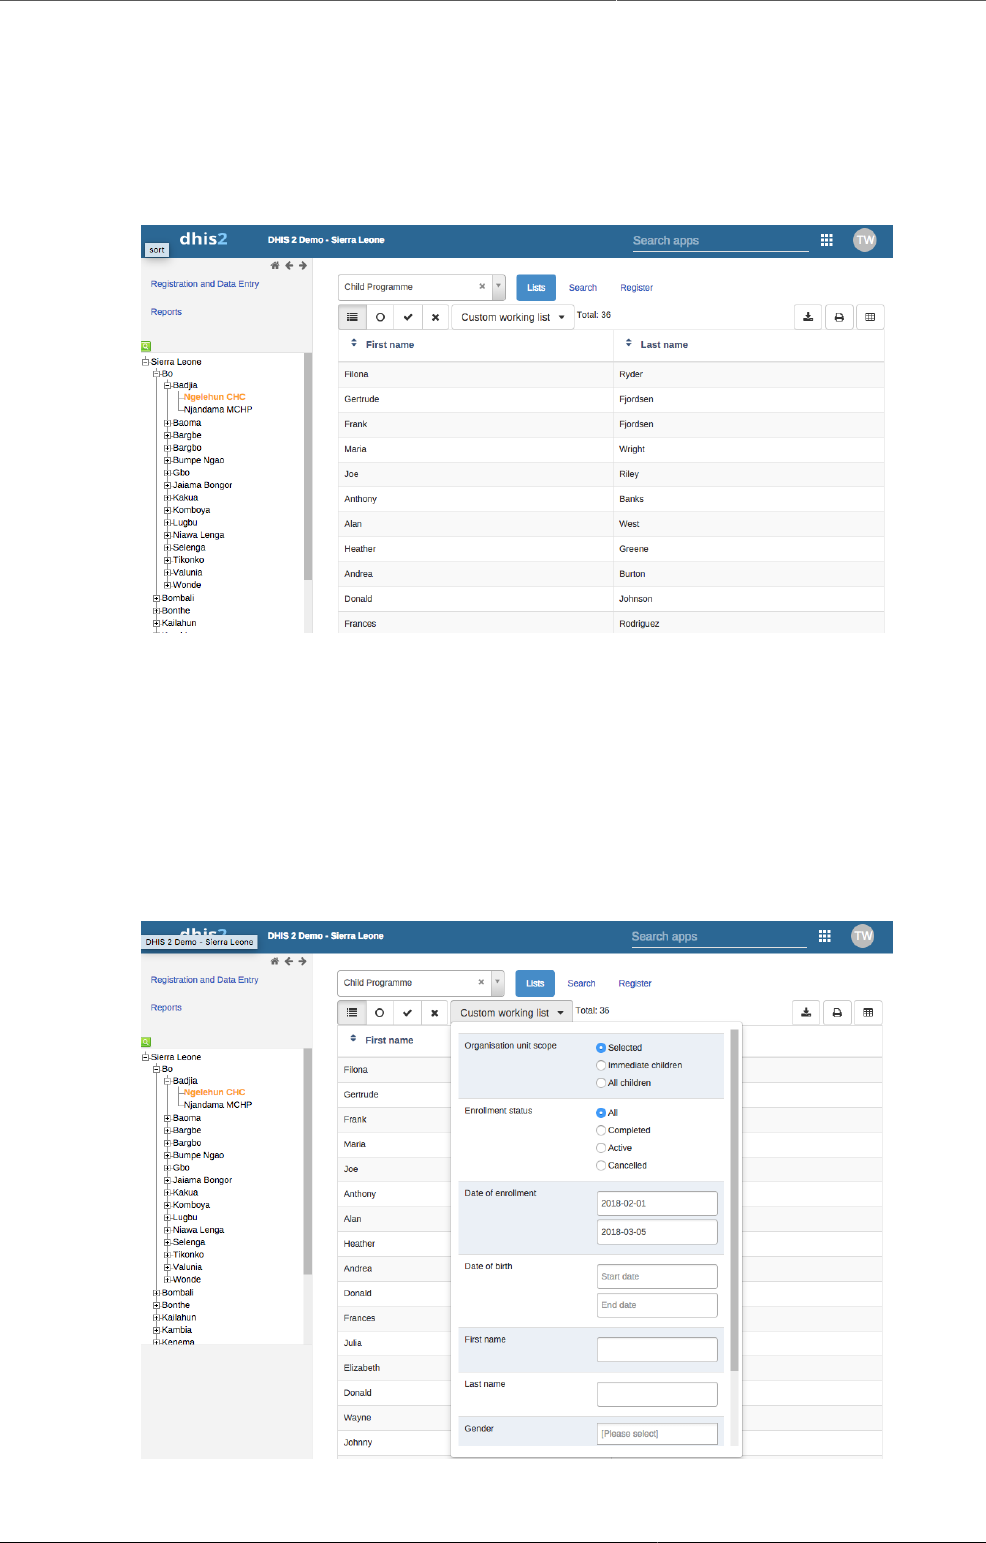The image size is (986, 1543).
Task: Click circle filter icon in lower screenshot
Action: coord(379,1013)
